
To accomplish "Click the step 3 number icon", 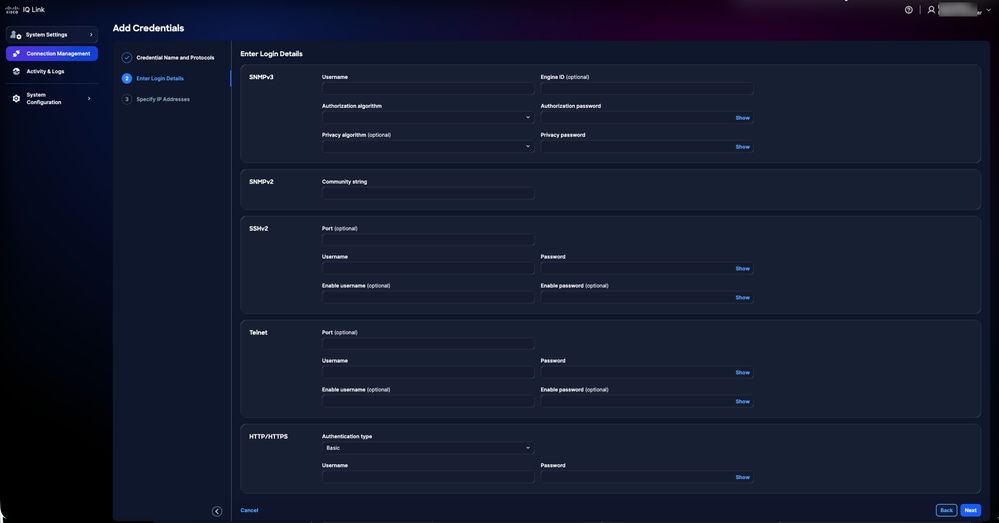I will coord(127,99).
